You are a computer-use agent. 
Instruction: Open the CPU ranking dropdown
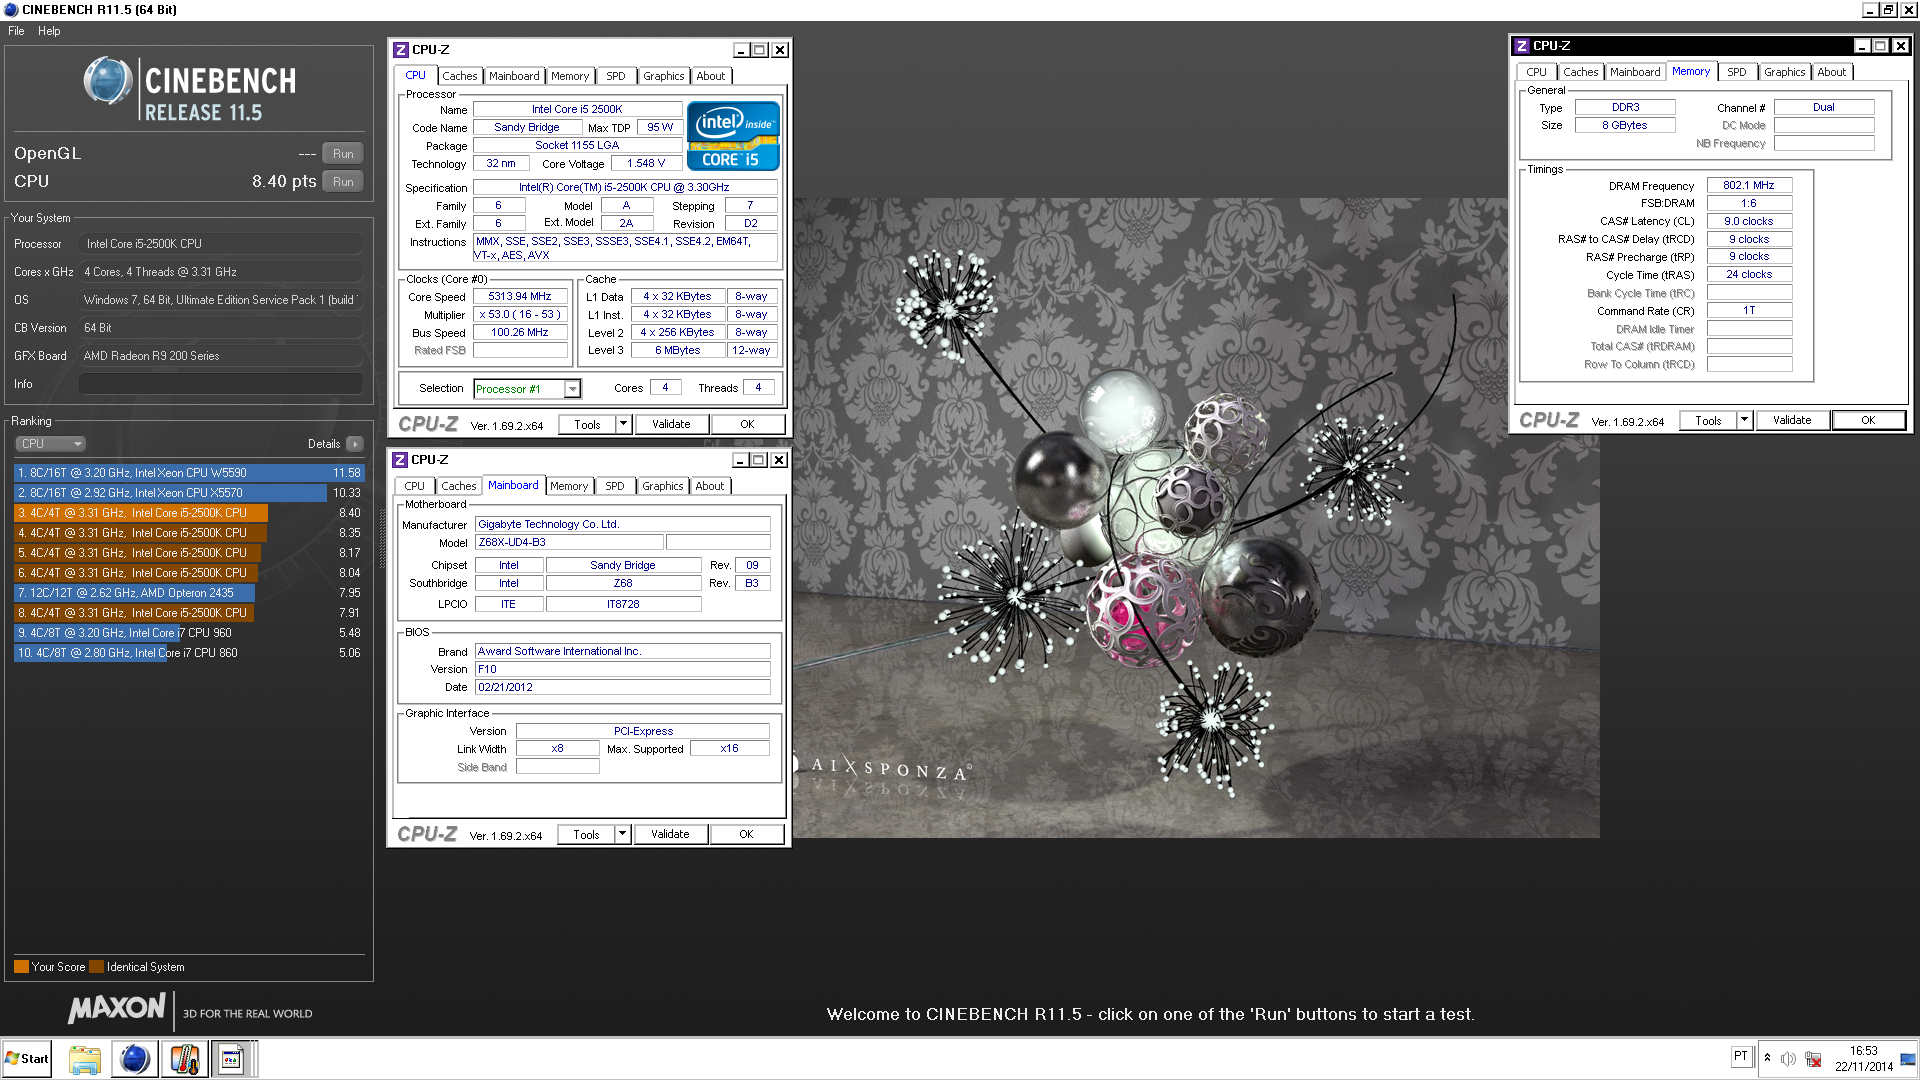[50, 444]
